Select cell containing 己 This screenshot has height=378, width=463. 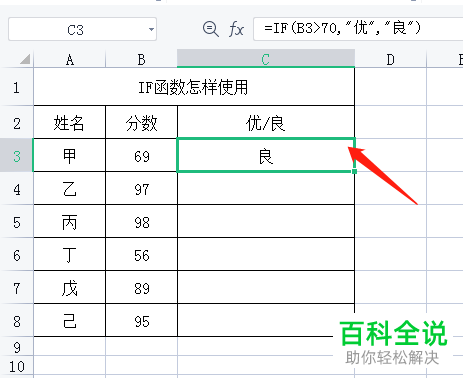(x=70, y=320)
